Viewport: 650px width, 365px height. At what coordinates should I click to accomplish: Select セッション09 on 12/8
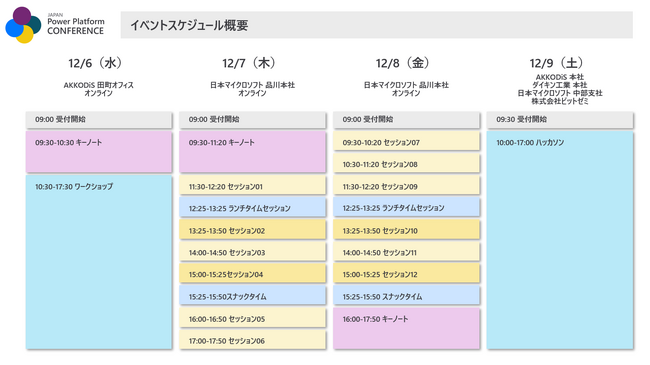(406, 186)
